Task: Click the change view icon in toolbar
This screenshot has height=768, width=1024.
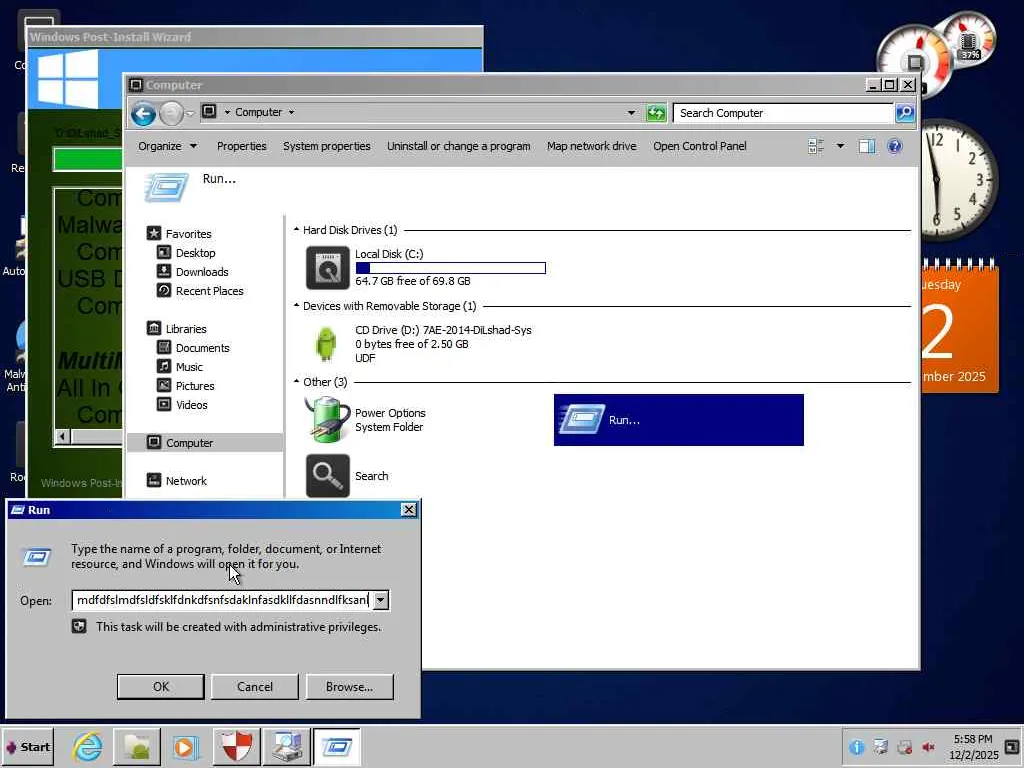Action: 816,146
